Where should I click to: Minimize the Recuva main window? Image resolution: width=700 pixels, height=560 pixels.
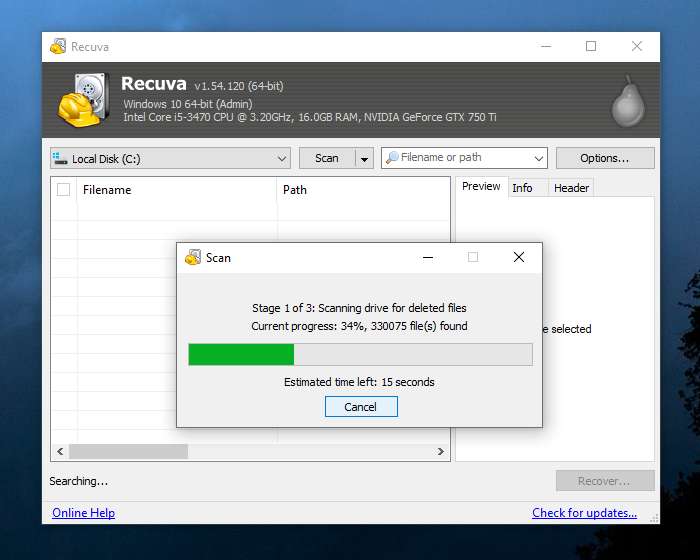(546, 46)
